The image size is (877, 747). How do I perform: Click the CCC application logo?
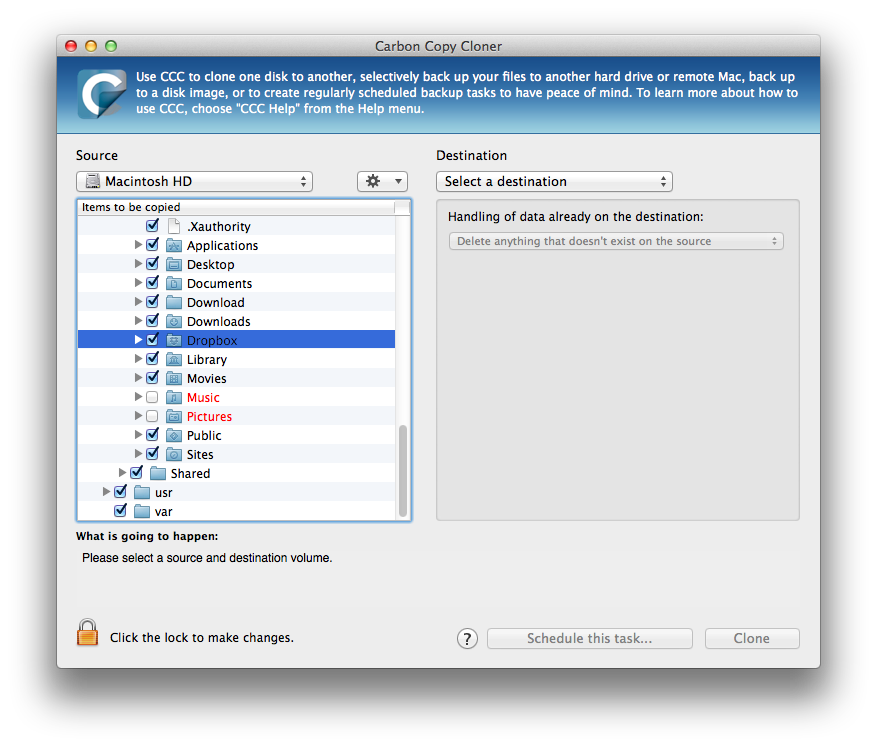pos(101,93)
